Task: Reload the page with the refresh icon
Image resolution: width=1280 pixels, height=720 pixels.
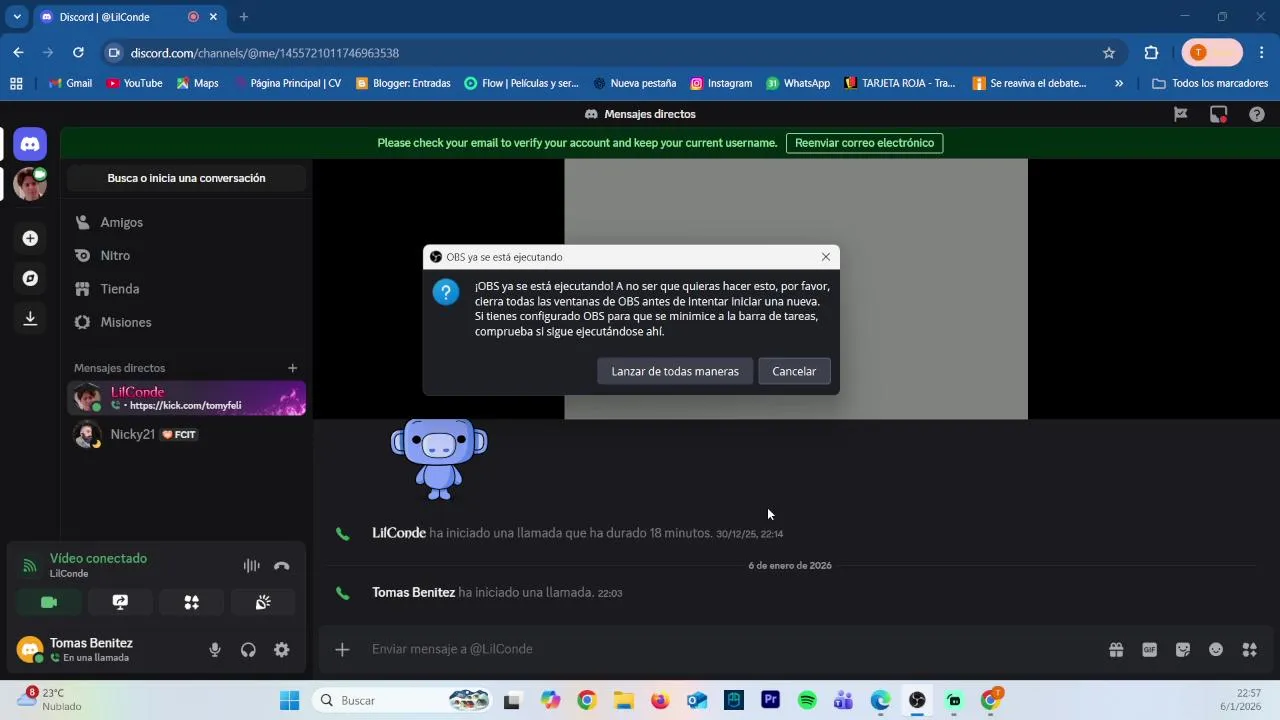Action: pyautogui.click(x=78, y=53)
